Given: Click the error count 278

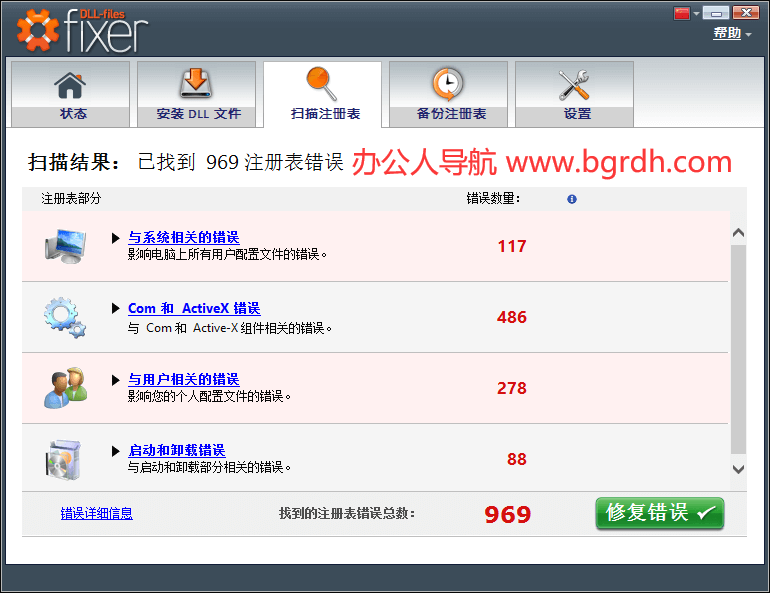Looking at the screenshot, I should click(512, 388).
